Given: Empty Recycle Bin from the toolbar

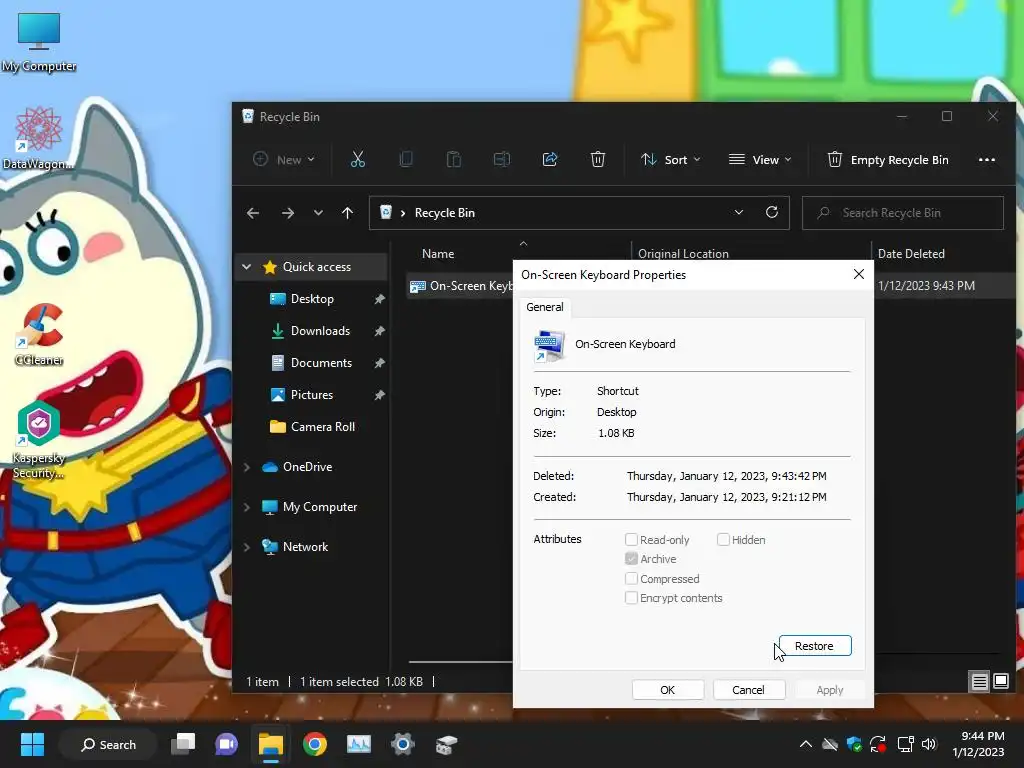Looking at the screenshot, I should pyautogui.click(x=888, y=160).
